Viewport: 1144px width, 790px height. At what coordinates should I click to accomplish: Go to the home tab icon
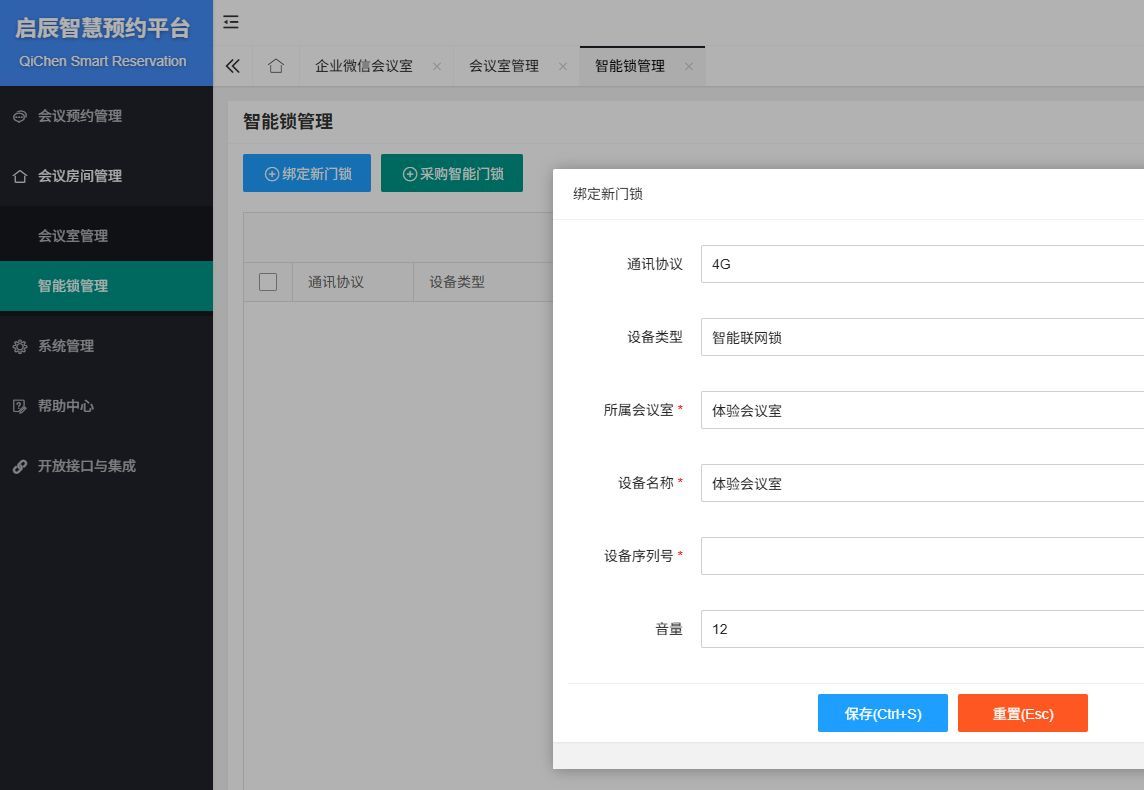[x=276, y=66]
